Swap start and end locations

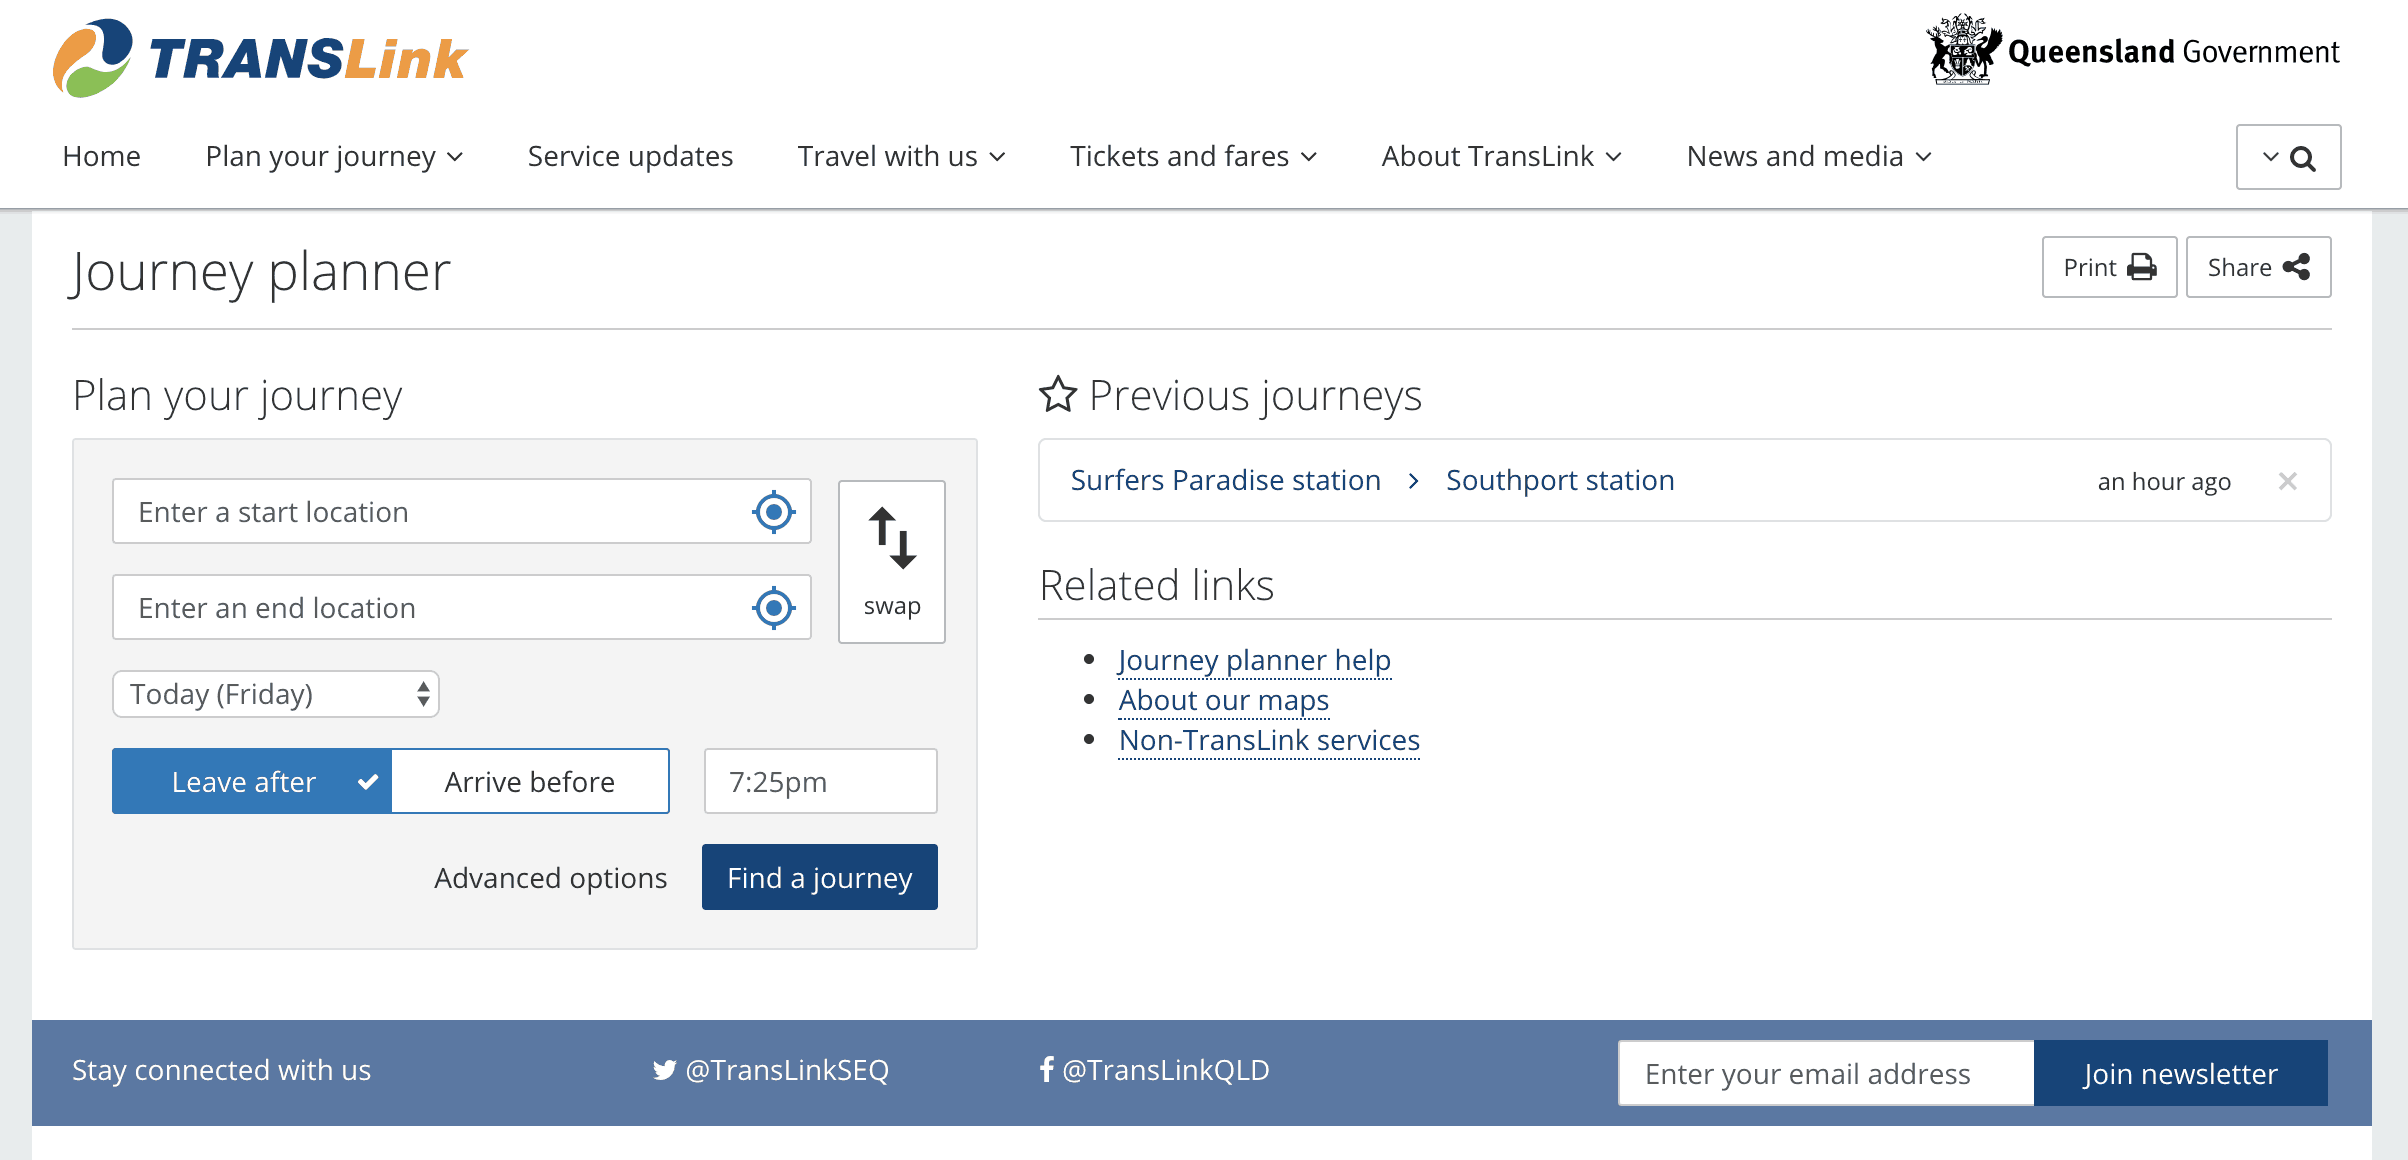pyautogui.click(x=892, y=562)
